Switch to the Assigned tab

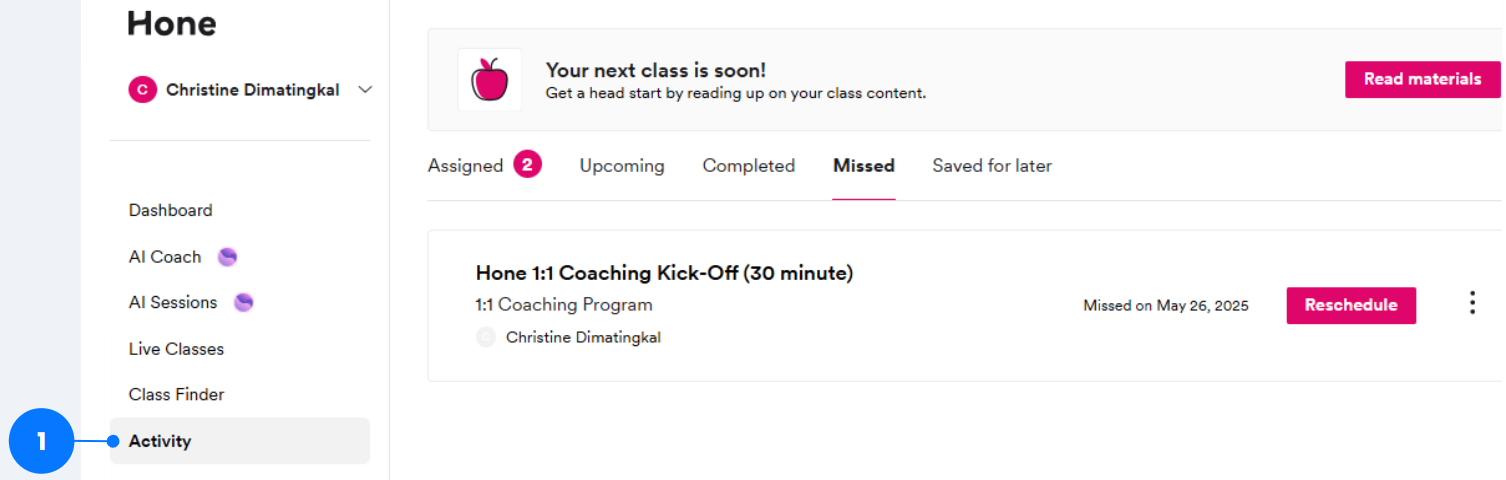[x=465, y=166]
